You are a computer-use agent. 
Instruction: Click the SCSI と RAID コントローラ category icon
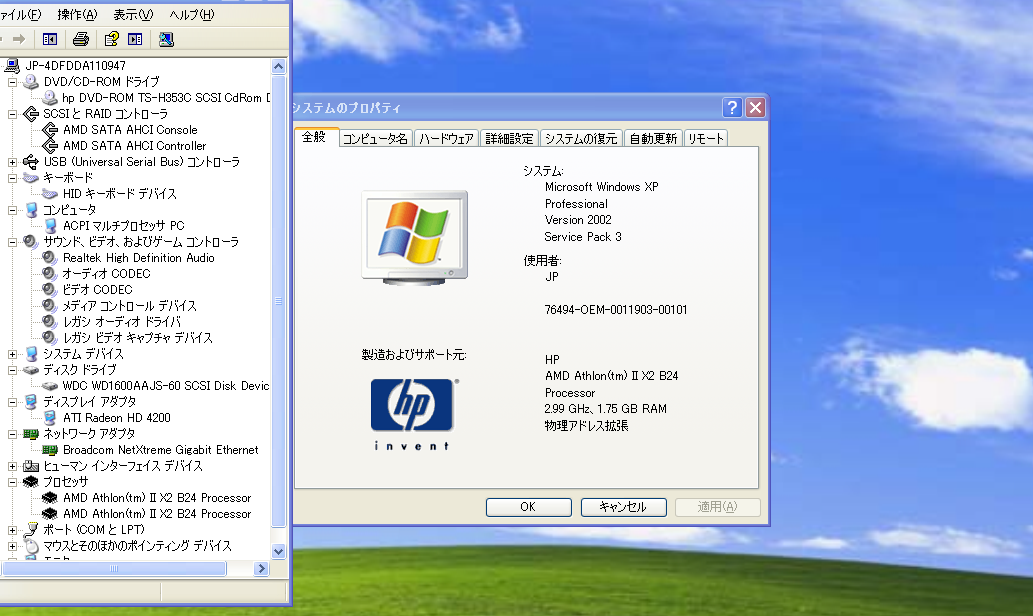pyautogui.click(x=31, y=114)
